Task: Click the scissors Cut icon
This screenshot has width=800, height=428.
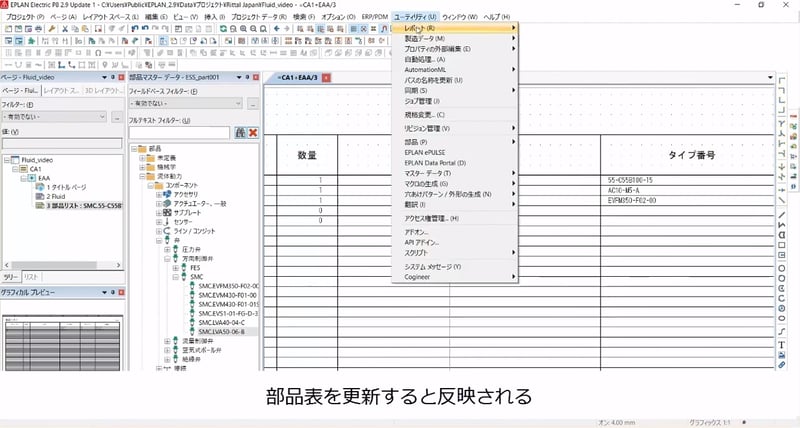Action: [65, 29]
